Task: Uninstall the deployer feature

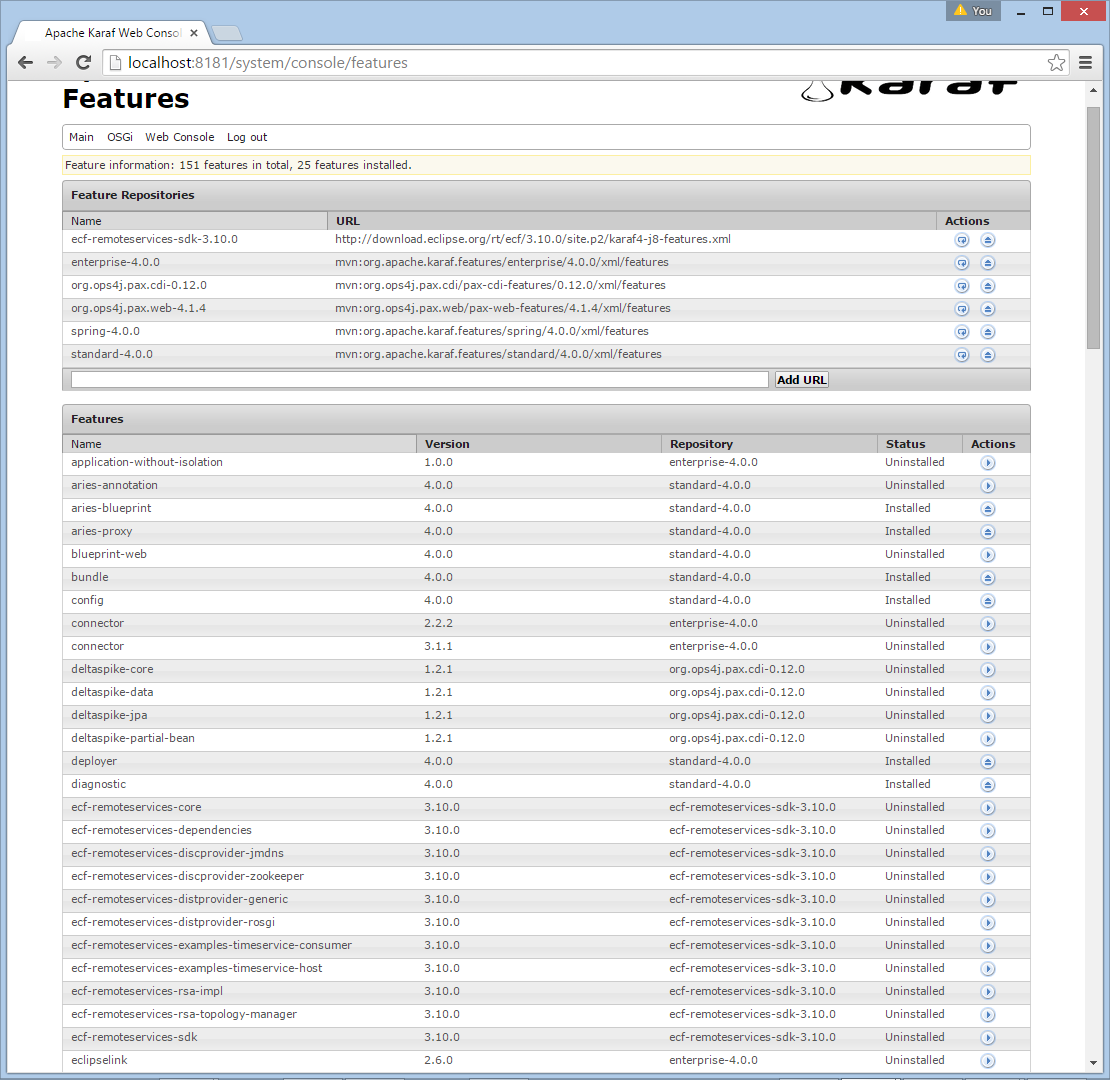Action: click(988, 762)
